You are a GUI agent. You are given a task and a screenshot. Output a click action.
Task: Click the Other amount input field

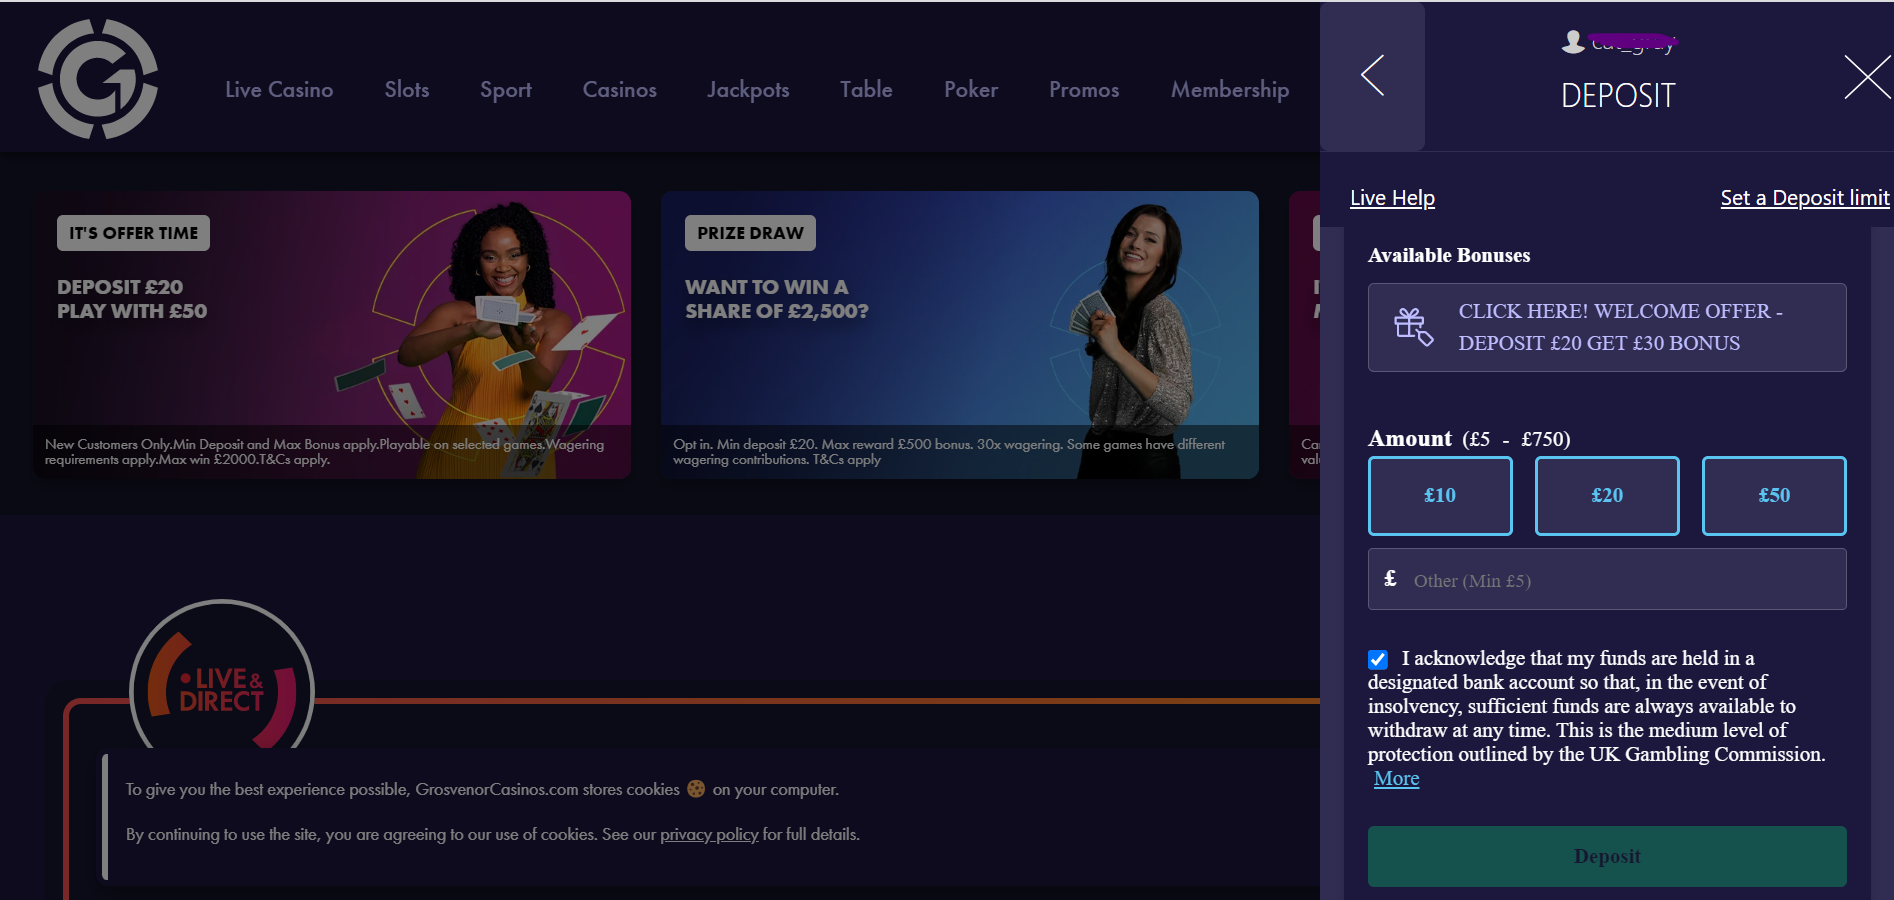(x=1607, y=579)
